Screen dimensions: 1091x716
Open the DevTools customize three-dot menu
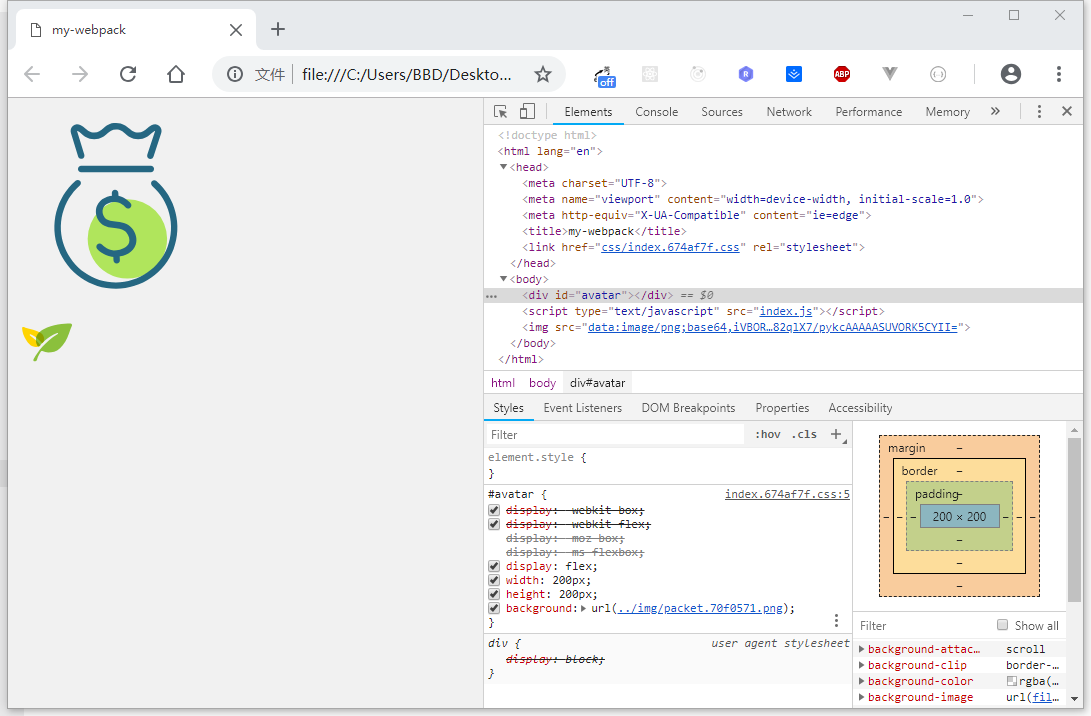[1040, 111]
